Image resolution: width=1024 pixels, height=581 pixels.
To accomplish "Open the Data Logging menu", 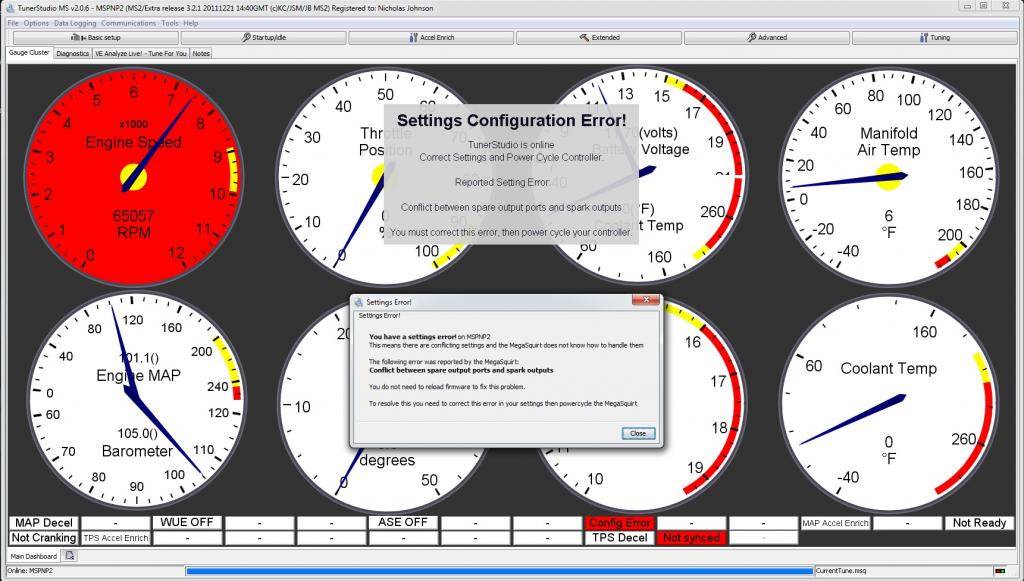I will click(x=75, y=23).
